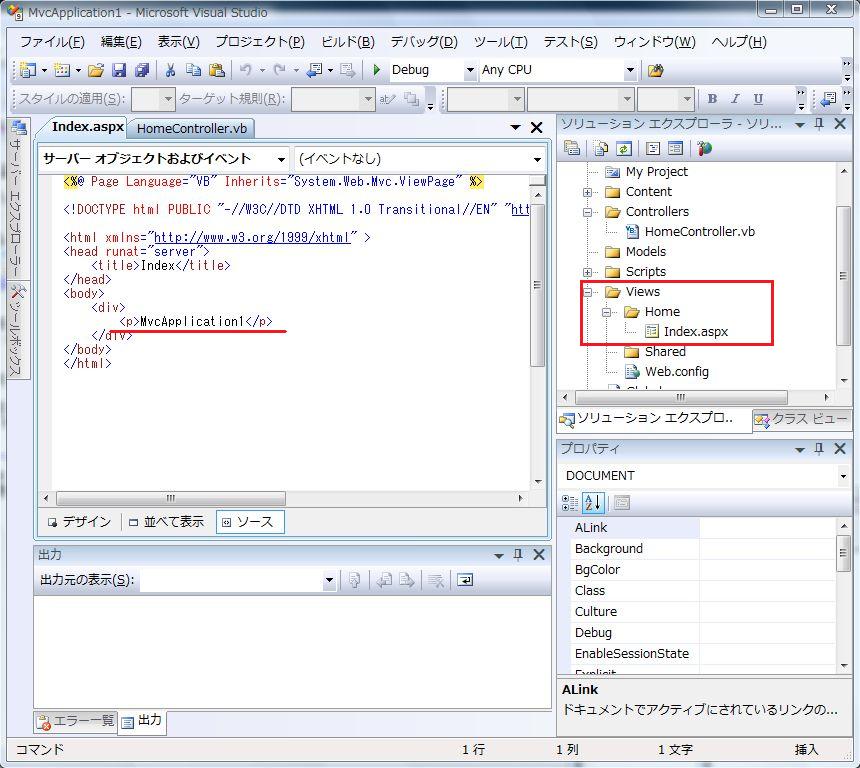Click the Paste icon on the toolbar
The image size is (860, 768).
tap(215, 70)
